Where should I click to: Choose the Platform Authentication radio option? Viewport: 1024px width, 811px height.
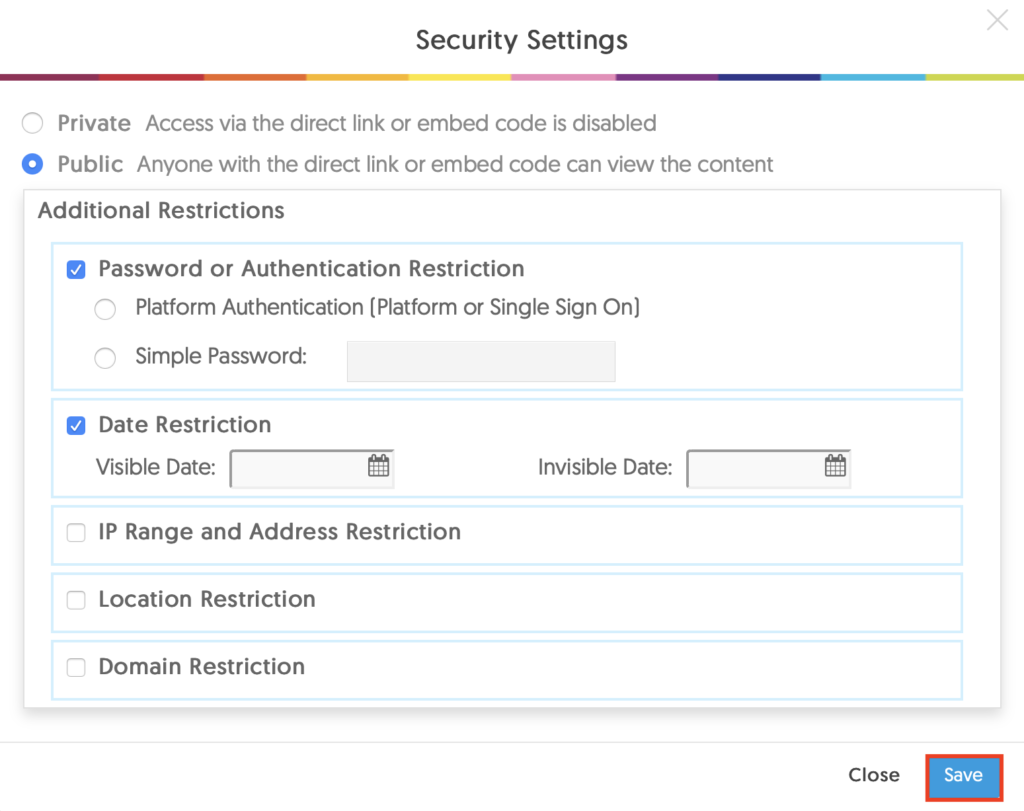[x=105, y=309]
